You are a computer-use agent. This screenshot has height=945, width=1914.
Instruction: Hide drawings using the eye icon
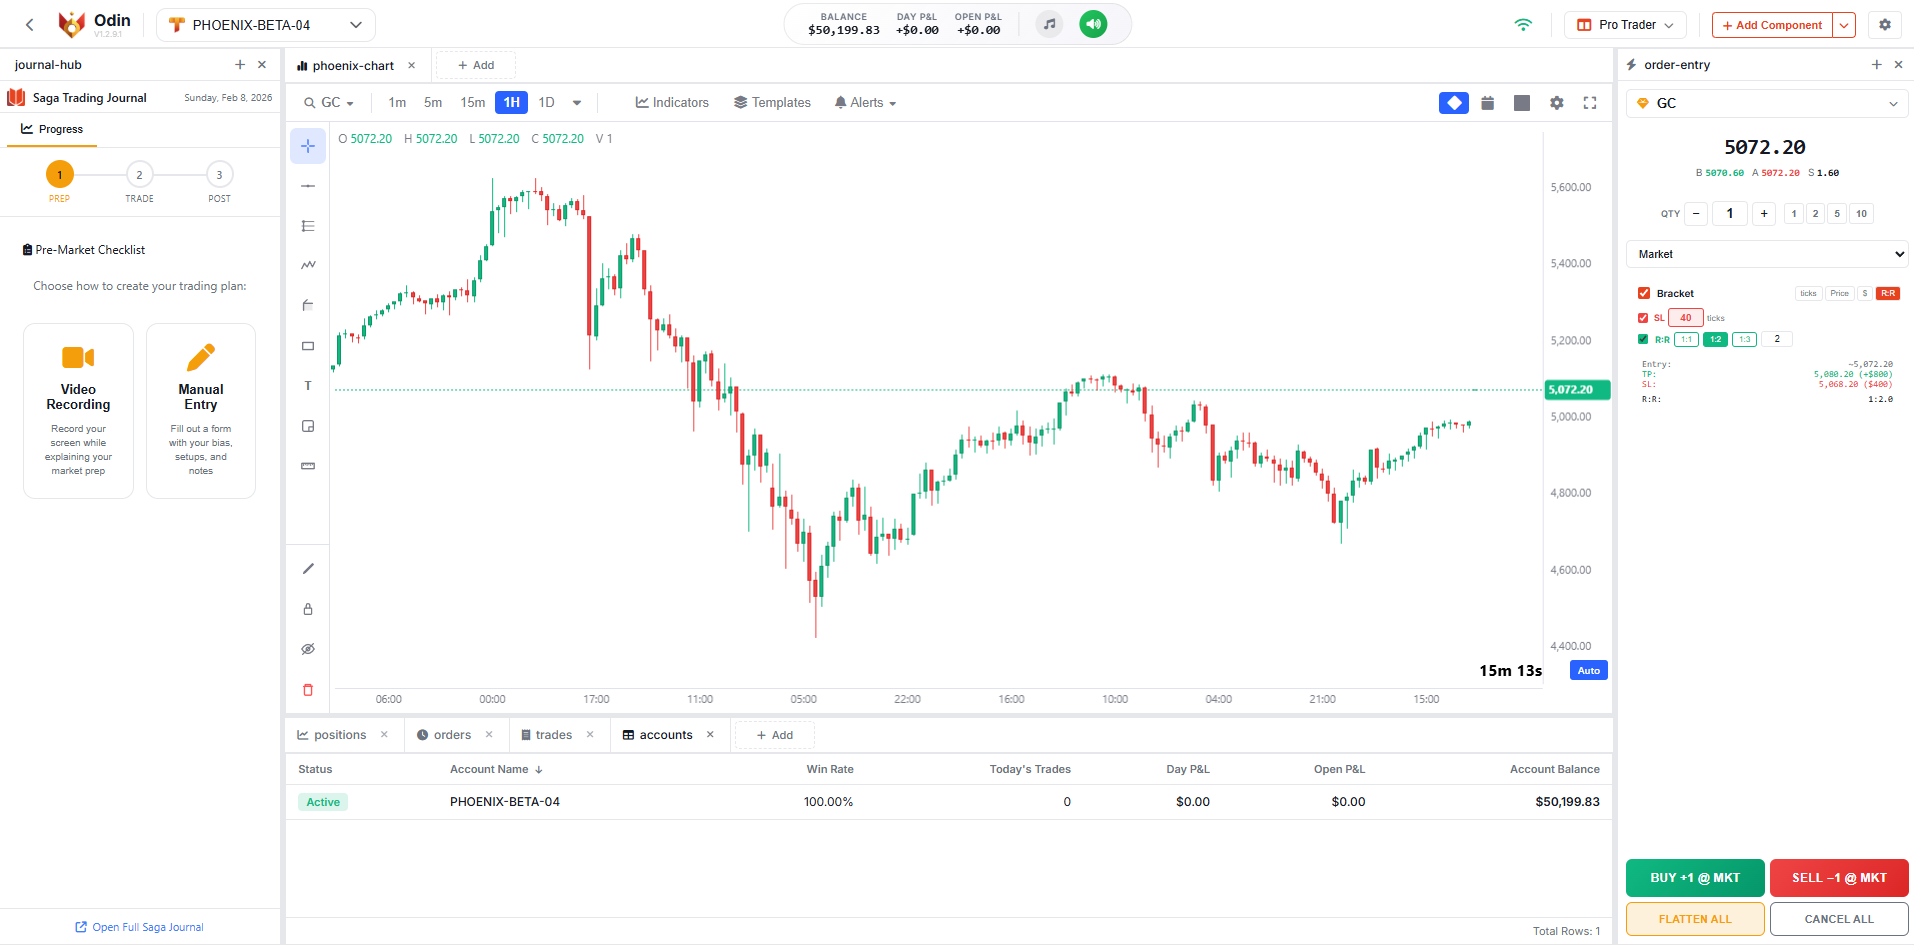point(308,649)
